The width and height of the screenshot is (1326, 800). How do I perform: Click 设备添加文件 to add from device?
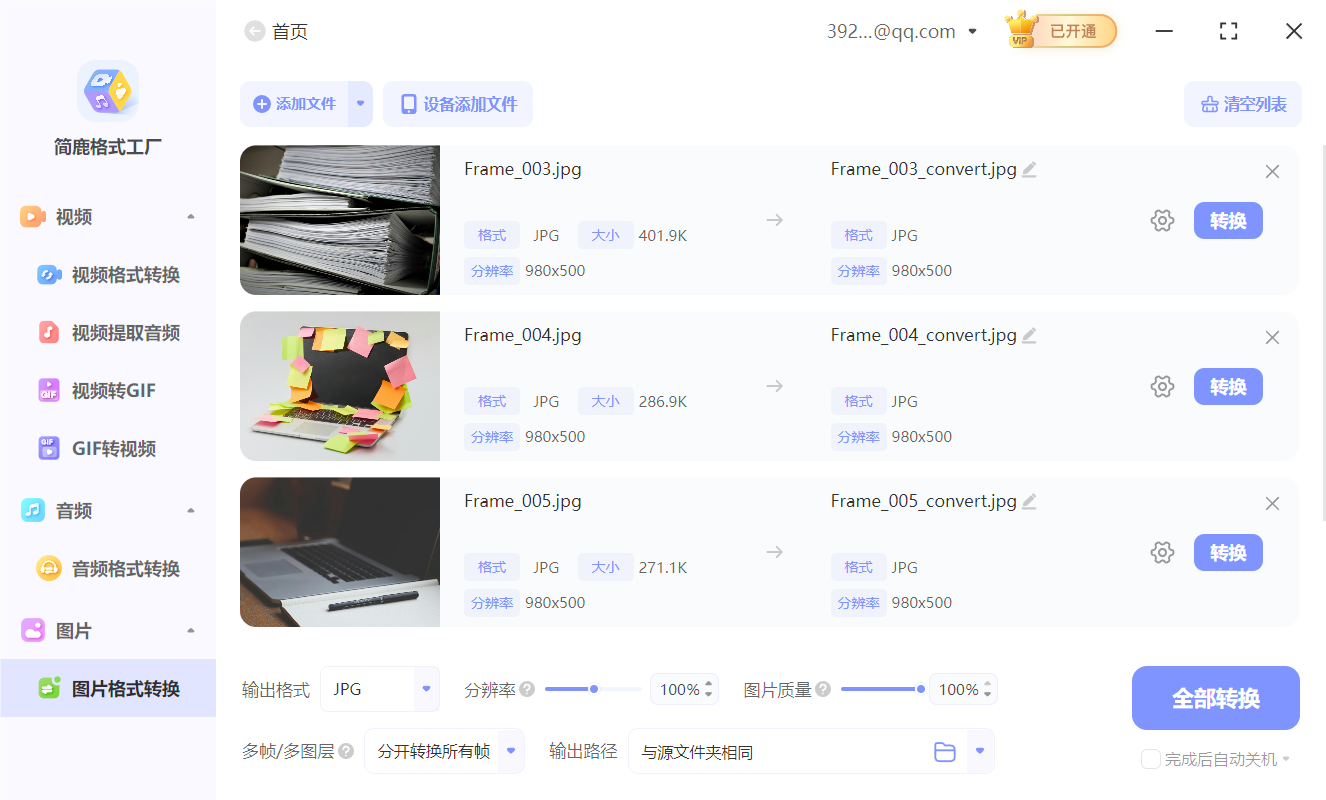point(458,103)
